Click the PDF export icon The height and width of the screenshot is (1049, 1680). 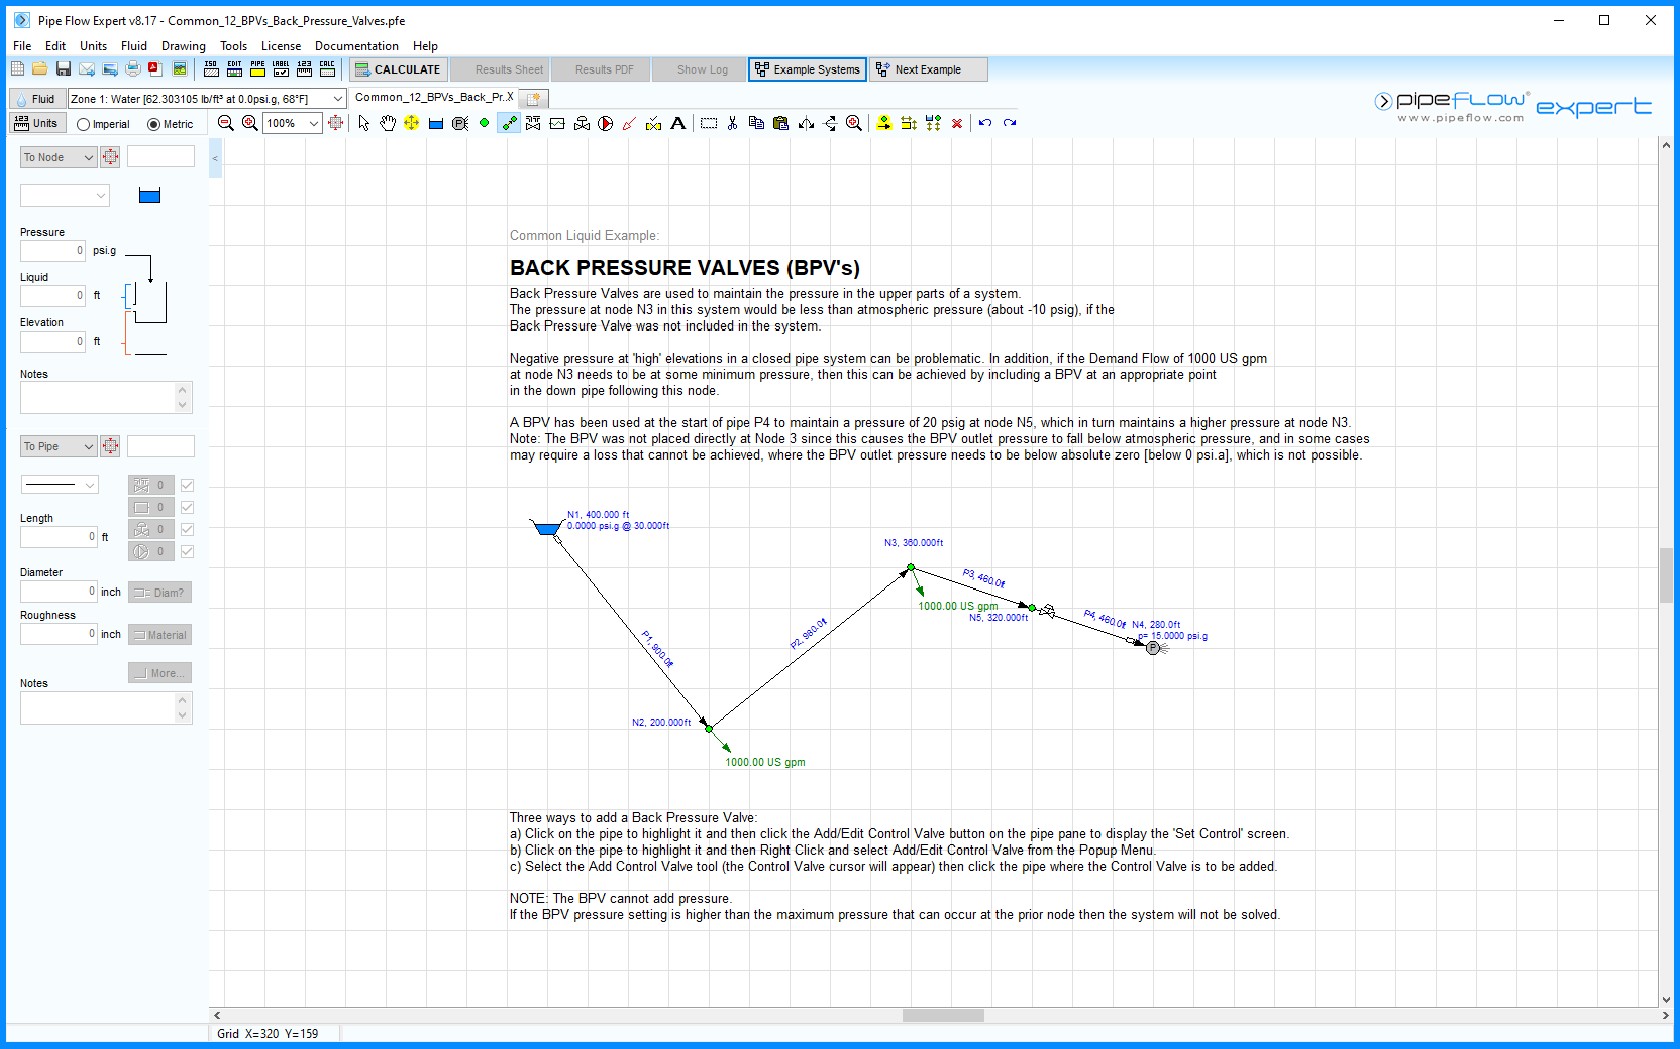(x=155, y=69)
